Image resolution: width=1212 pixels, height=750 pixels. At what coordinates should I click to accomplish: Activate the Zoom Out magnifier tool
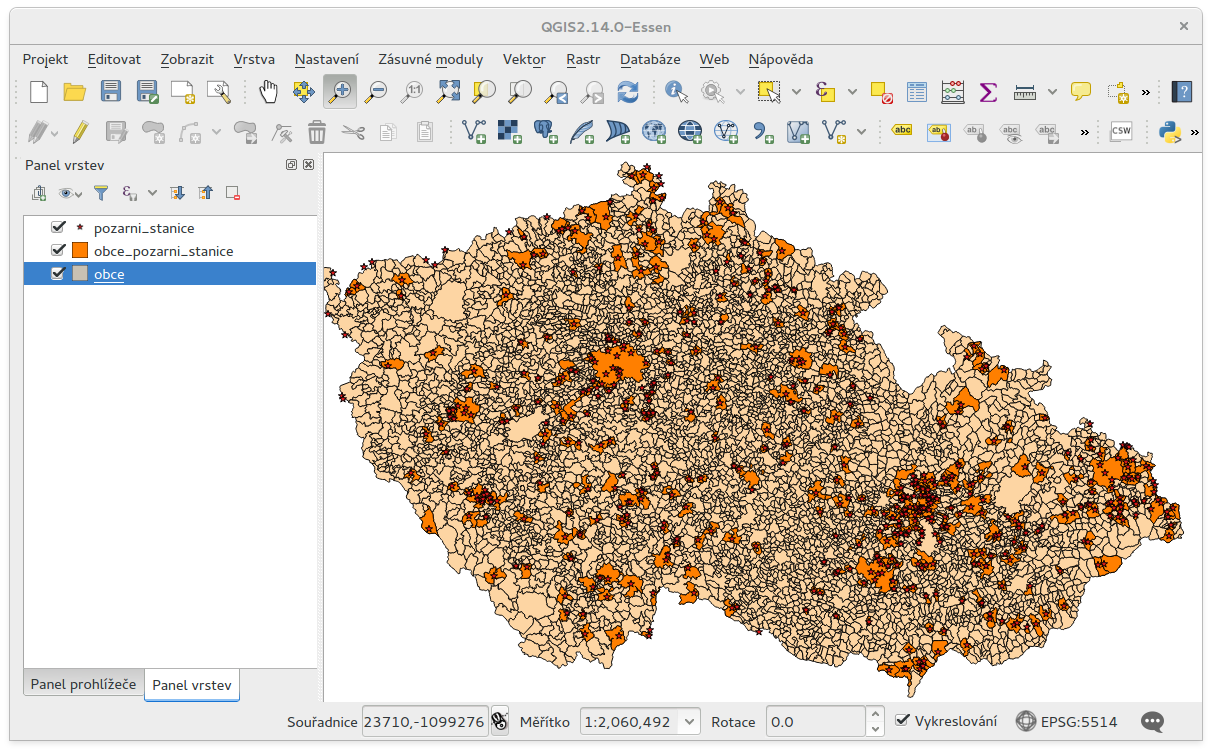(x=376, y=92)
